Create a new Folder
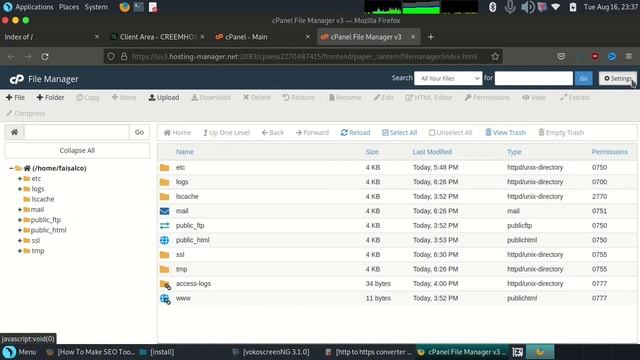This screenshot has width=640, height=360. coord(50,98)
